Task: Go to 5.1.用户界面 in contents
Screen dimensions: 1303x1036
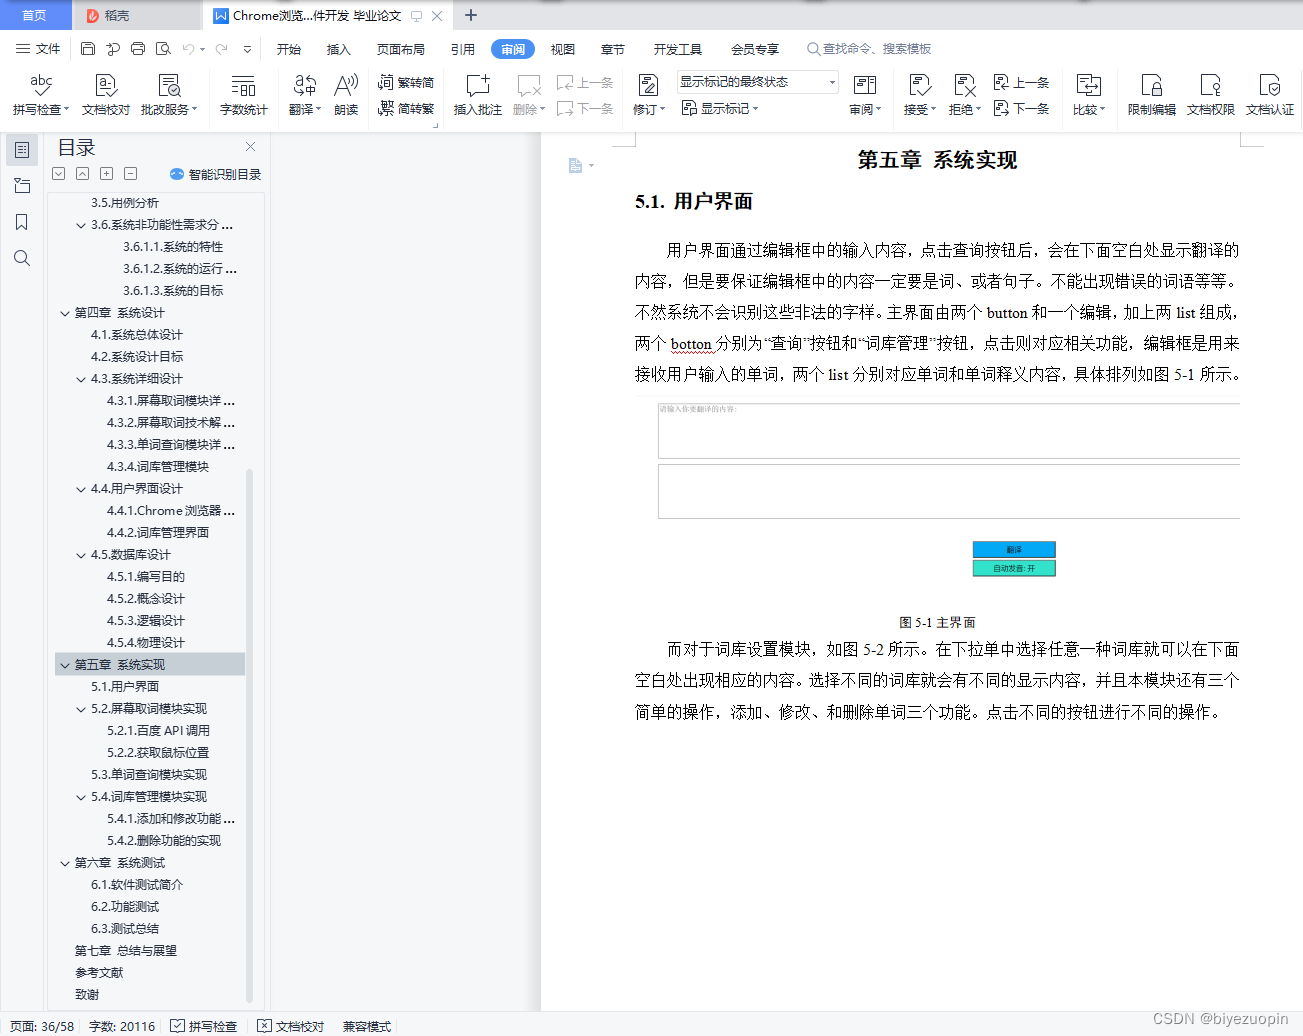Action: click(x=125, y=687)
